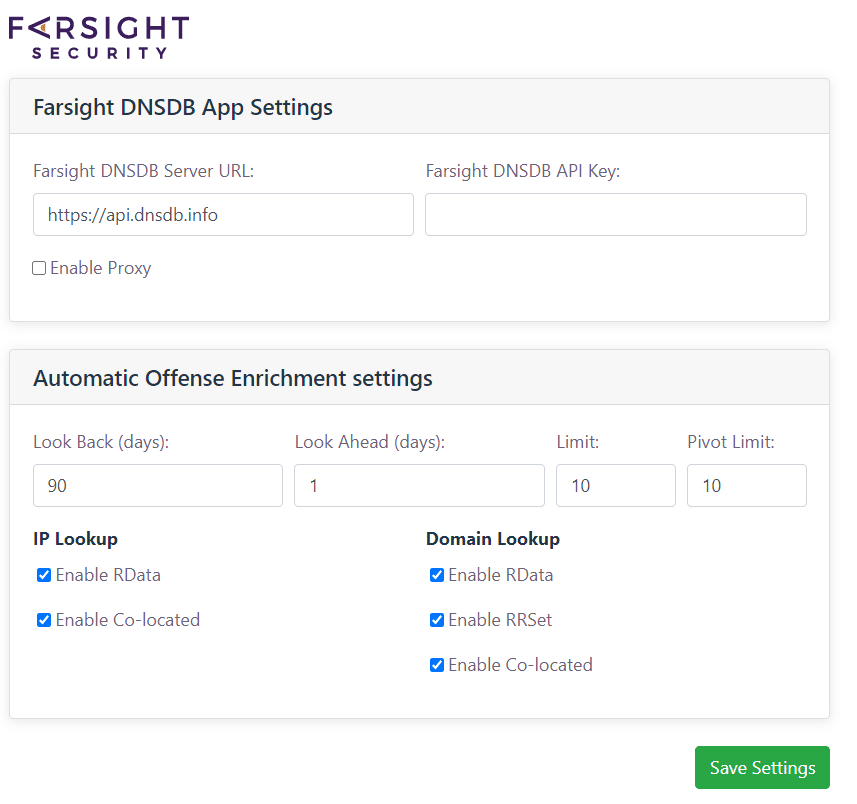The height and width of the screenshot is (804, 857).
Task: Select the Look Back days input
Action: coord(158,485)
